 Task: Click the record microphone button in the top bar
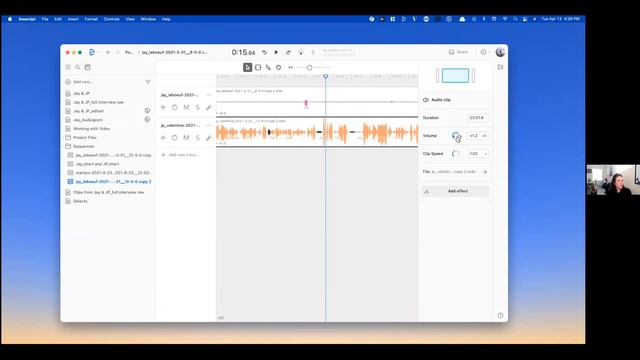(x=301, y=52)
